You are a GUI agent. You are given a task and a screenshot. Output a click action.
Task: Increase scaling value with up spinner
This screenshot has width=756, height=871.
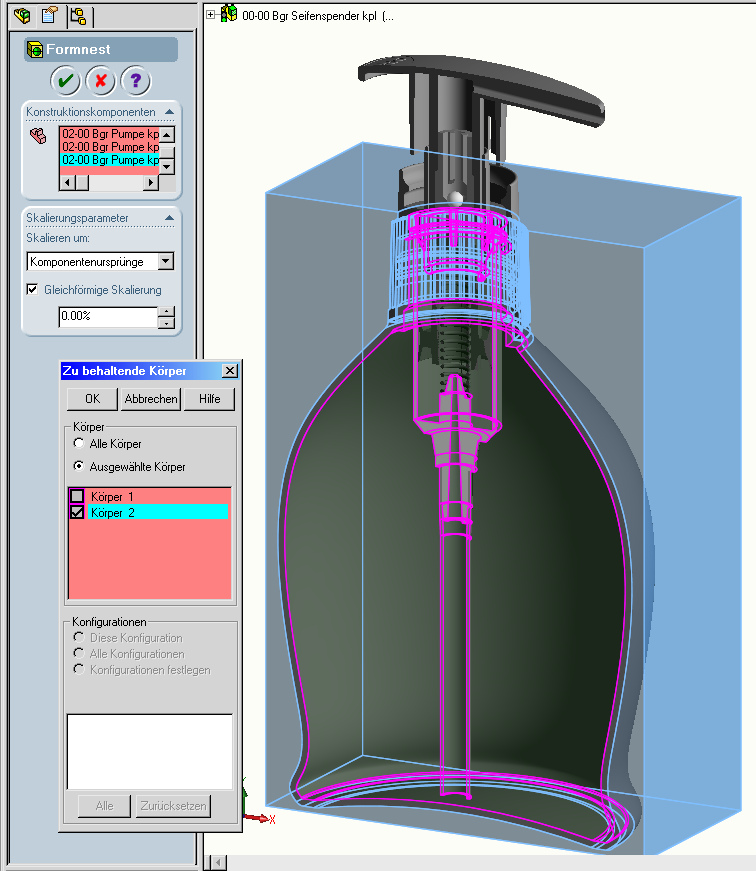pyautogui.click(x=166, y=312)
